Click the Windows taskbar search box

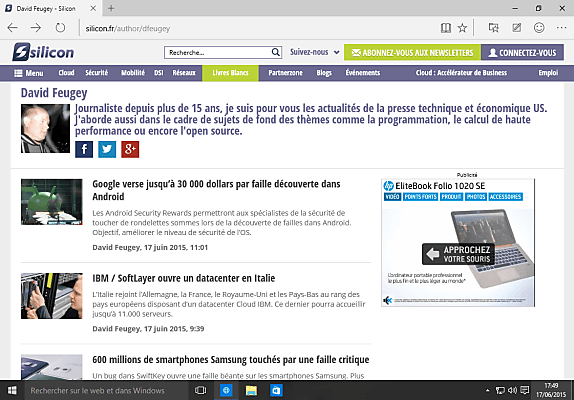coord(106,390)
